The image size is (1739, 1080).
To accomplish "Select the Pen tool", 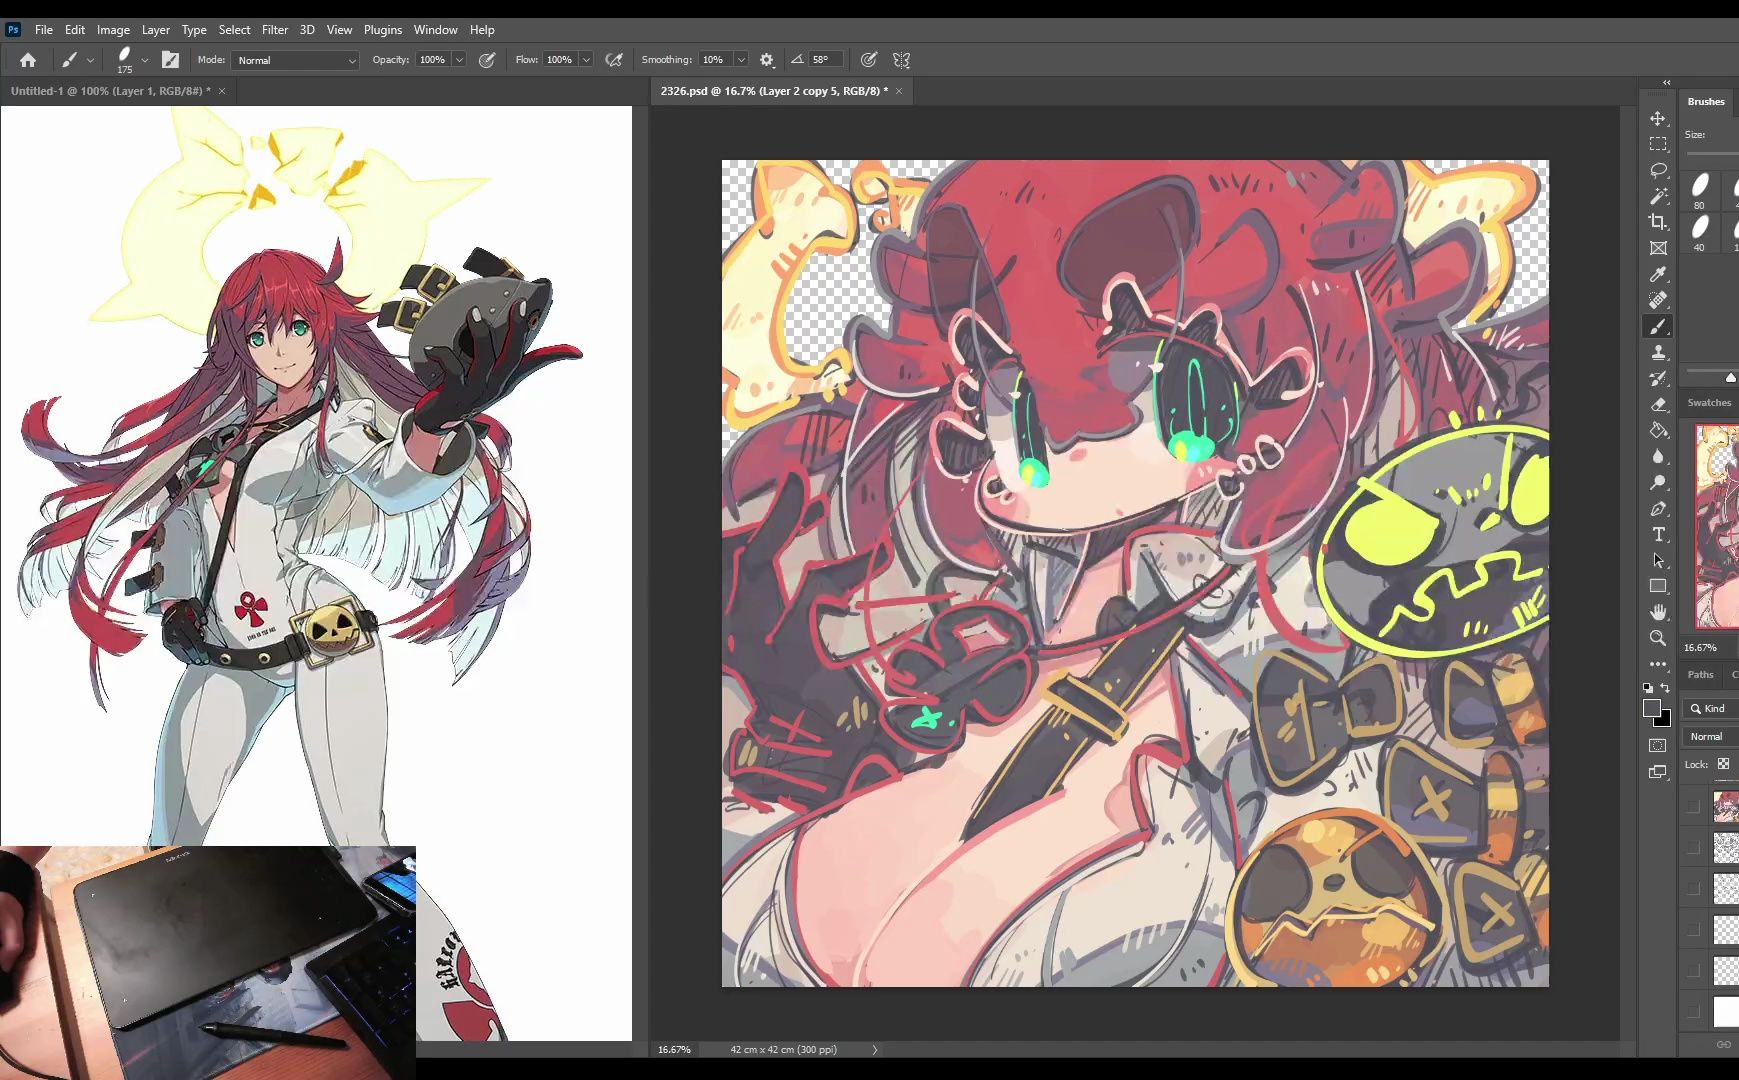I will click(1658, 508).
